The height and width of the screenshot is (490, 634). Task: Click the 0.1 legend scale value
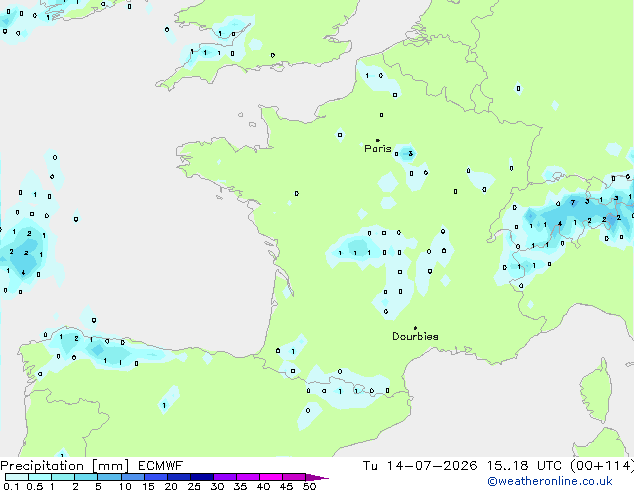pos(11,486)
